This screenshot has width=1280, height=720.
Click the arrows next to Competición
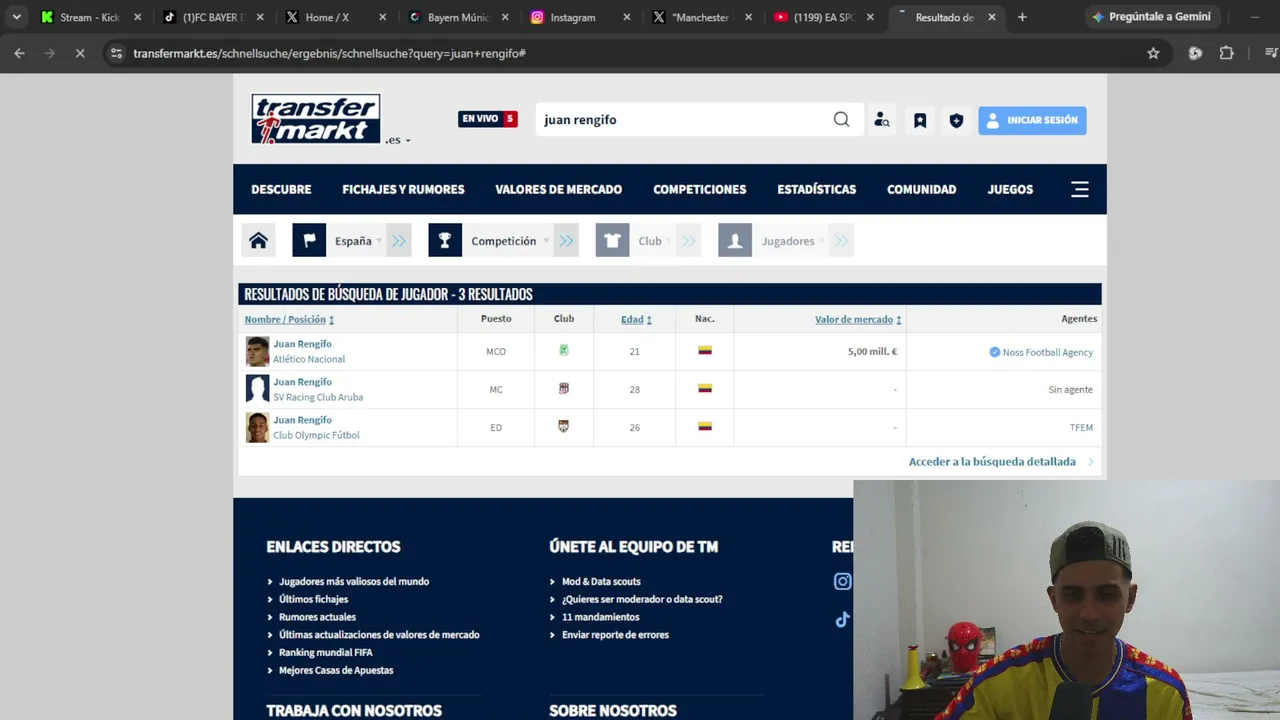pyautogui.click(x=566, y=241)
